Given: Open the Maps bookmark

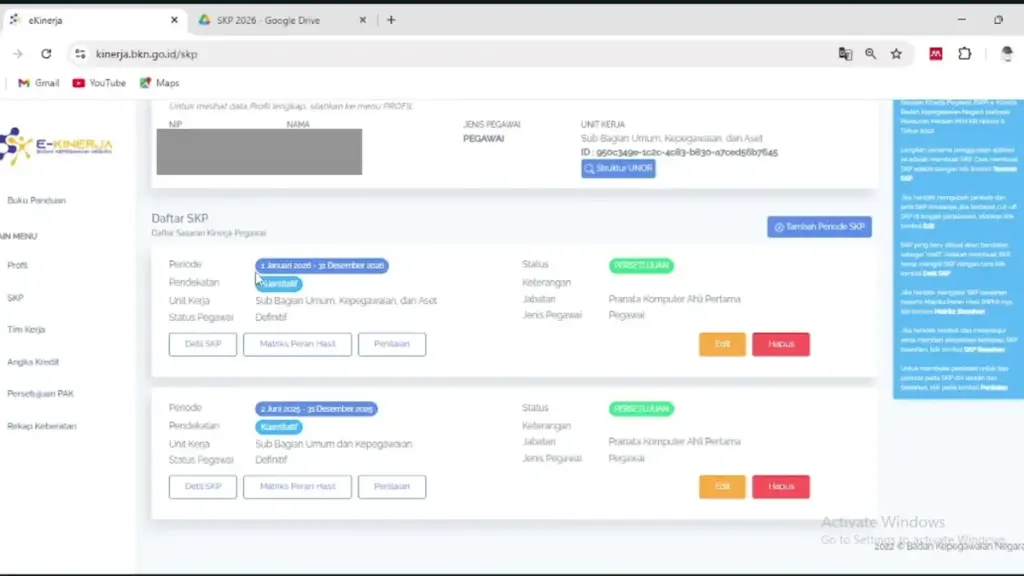Looking at the screenshot, I should click(159, 83).
